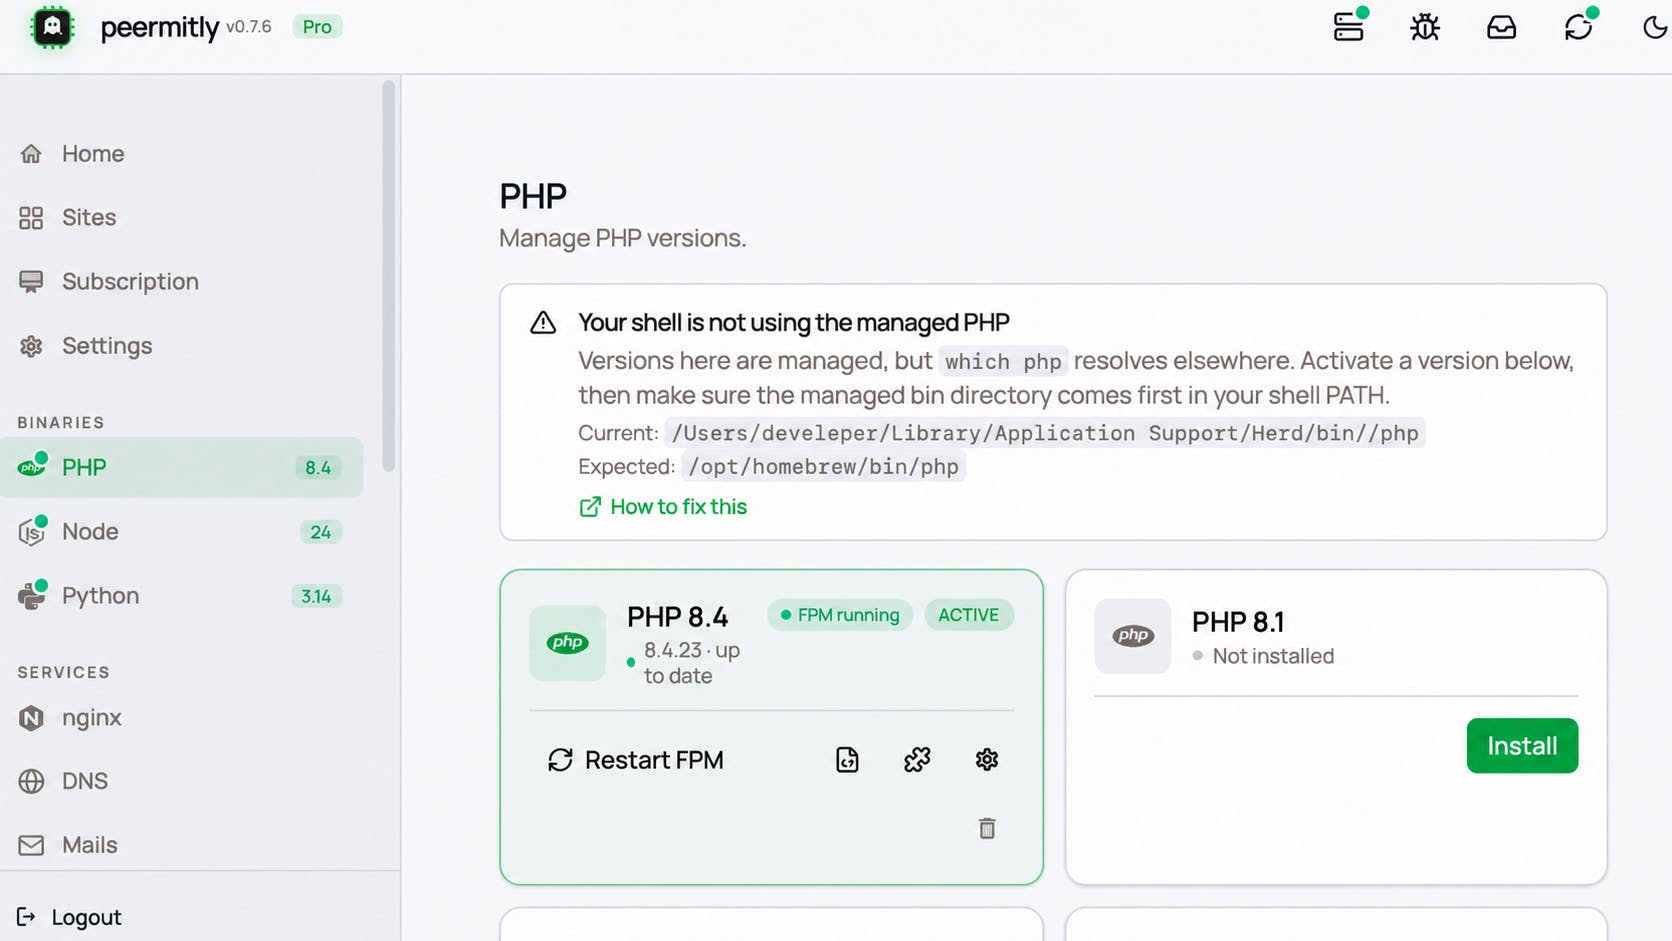Open nginx under Services
This screenshot has height=941, width=1672.
182,717
